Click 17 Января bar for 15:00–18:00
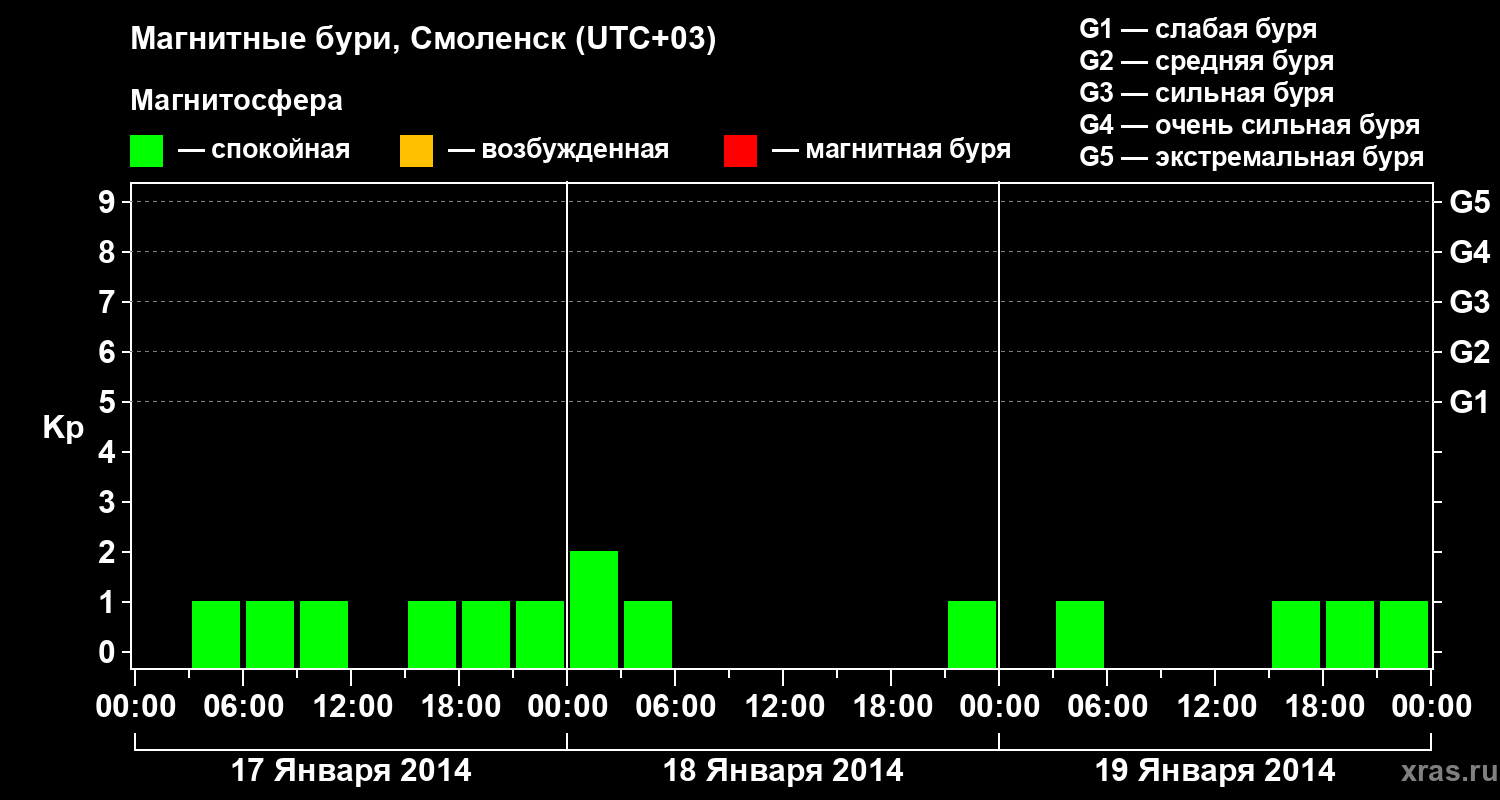Image resolution: width=1500 pixels, height=800 pixels. pyautogui.click(x=432, y=634)
